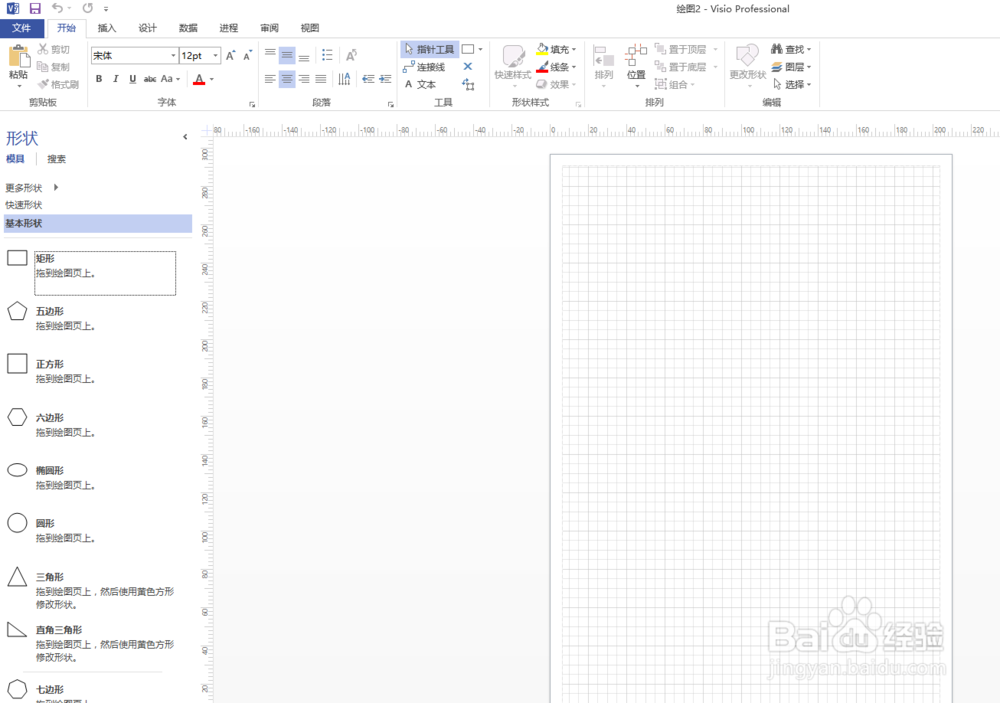Click the decrease font size icon
Viewport: 1000px width, 703px height.
247,56
